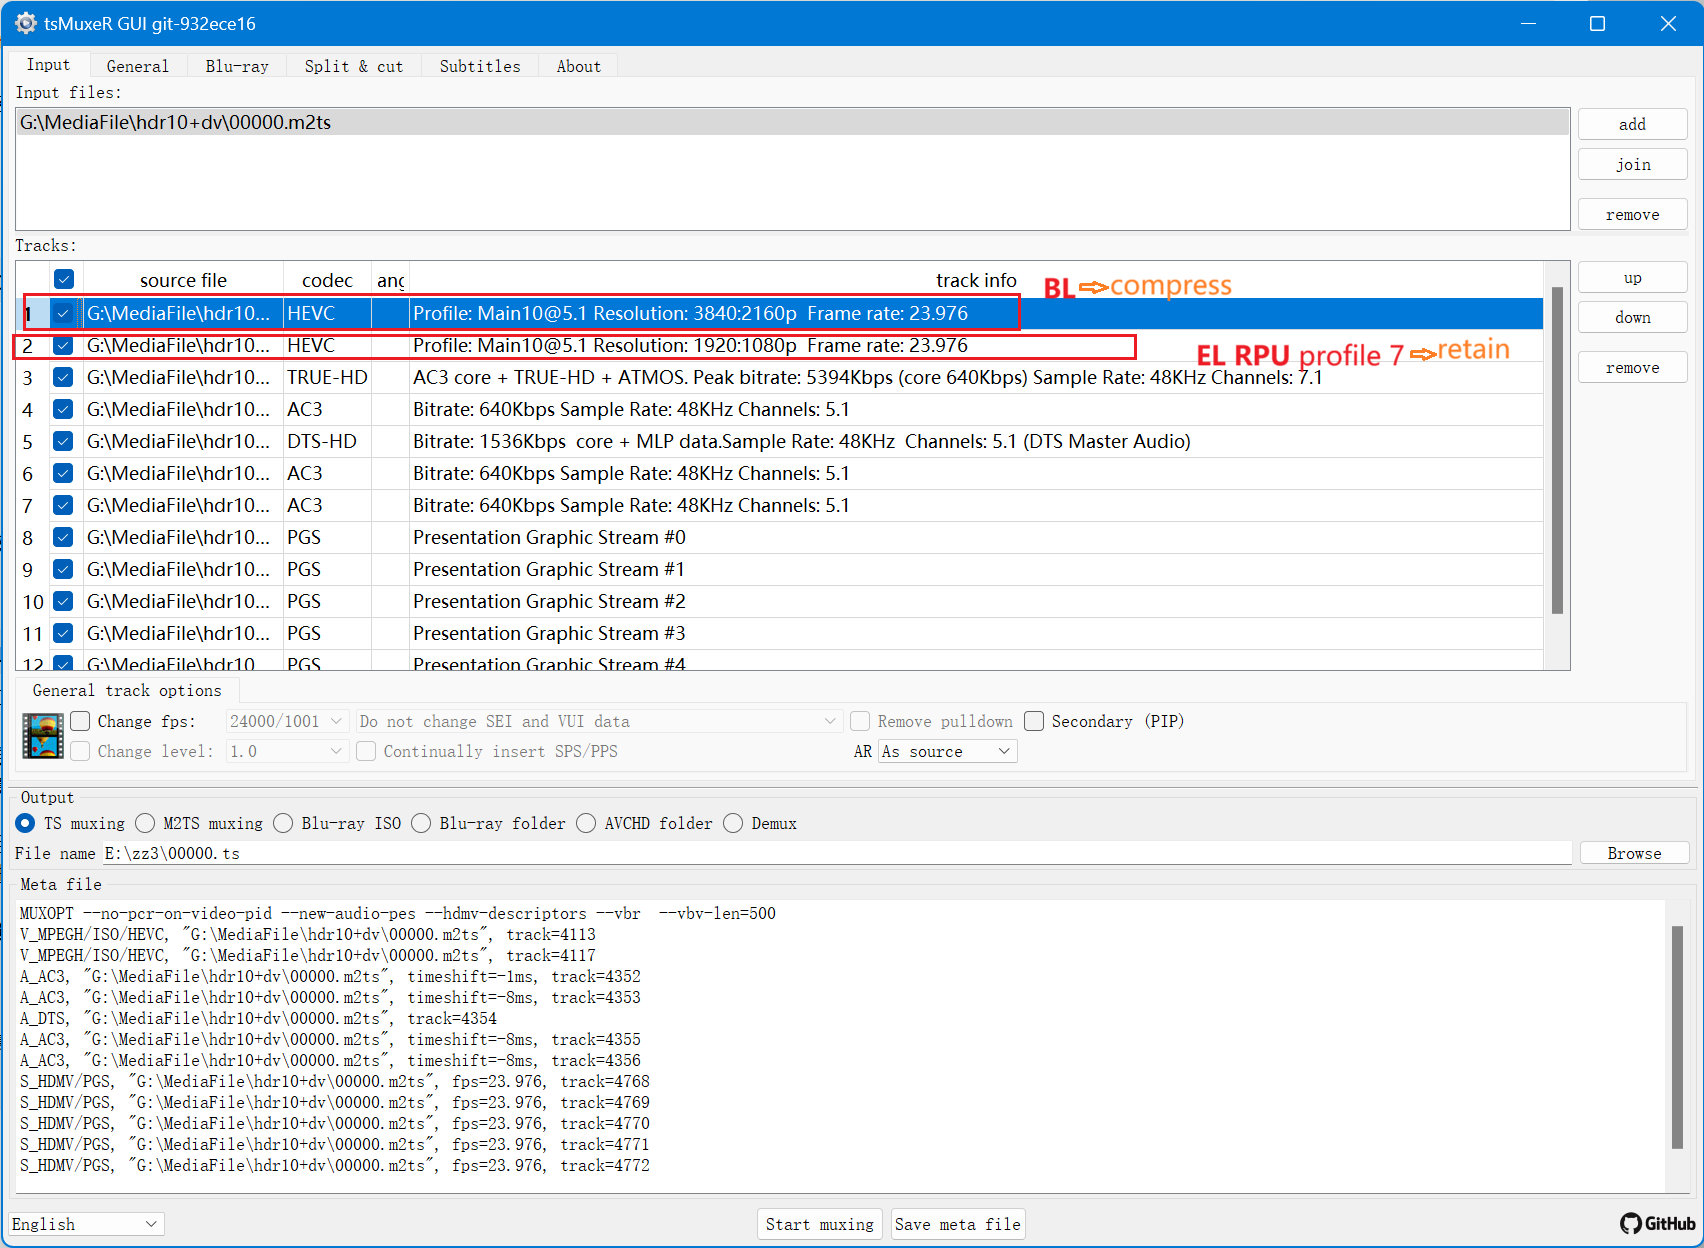
Task: Open the English language dropdown
Action: 86,1224
